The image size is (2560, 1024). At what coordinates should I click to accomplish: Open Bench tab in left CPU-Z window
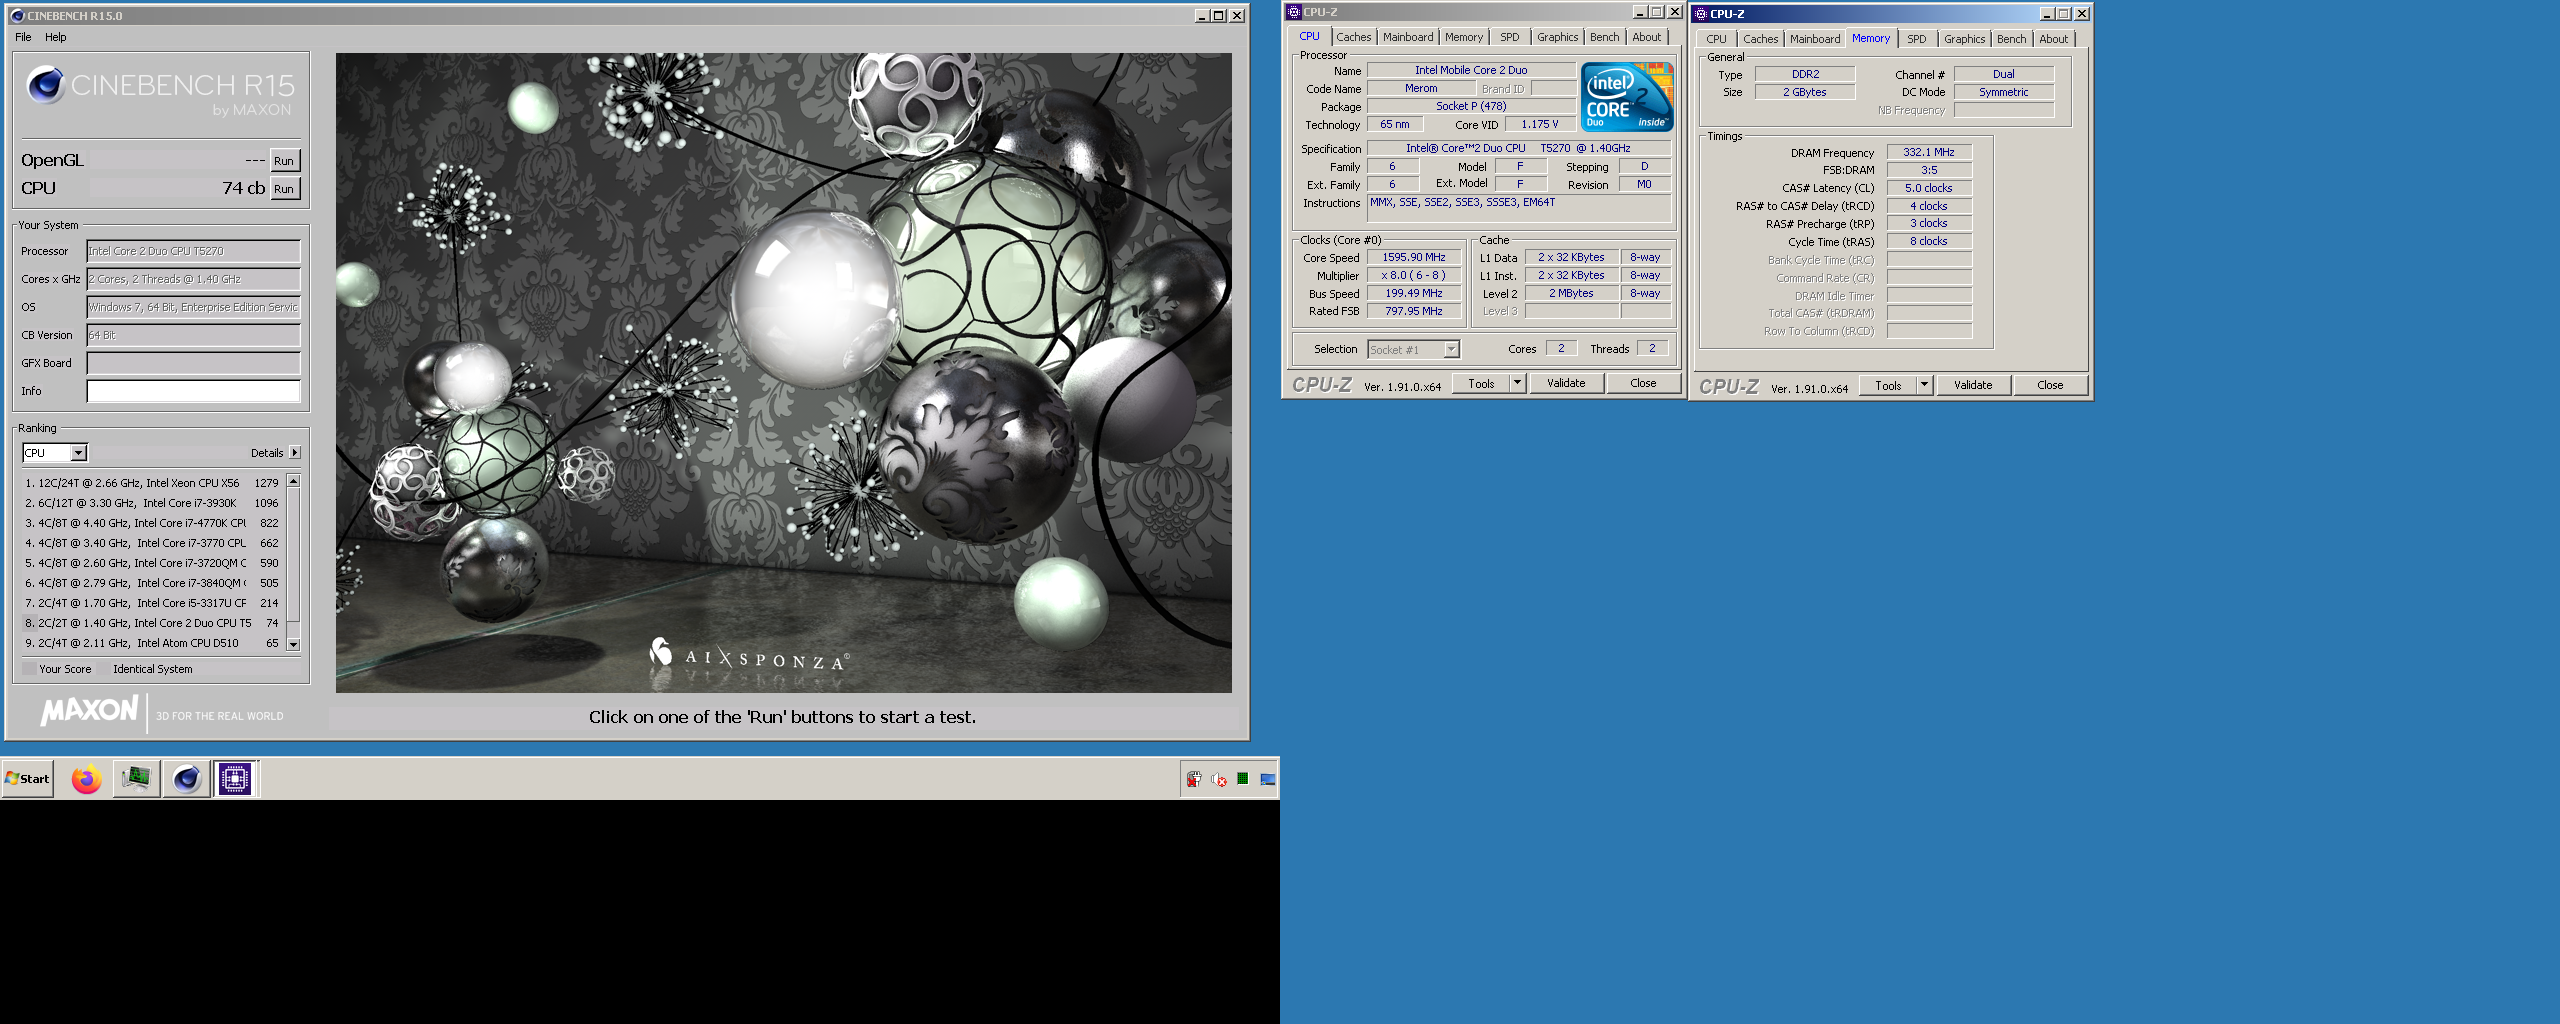click(1605, 37)
